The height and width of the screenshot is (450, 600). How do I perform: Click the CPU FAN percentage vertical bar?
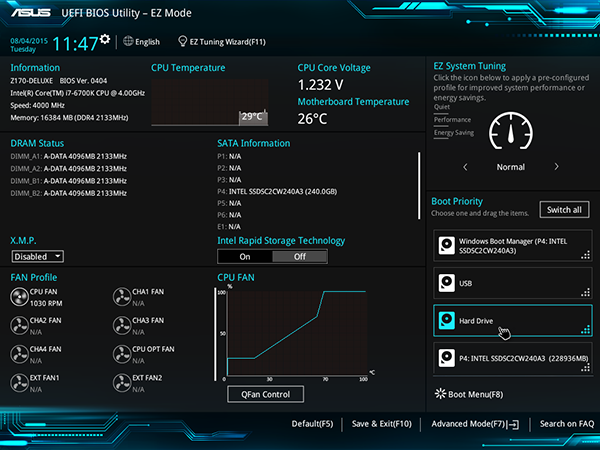(x=215, y=334)
